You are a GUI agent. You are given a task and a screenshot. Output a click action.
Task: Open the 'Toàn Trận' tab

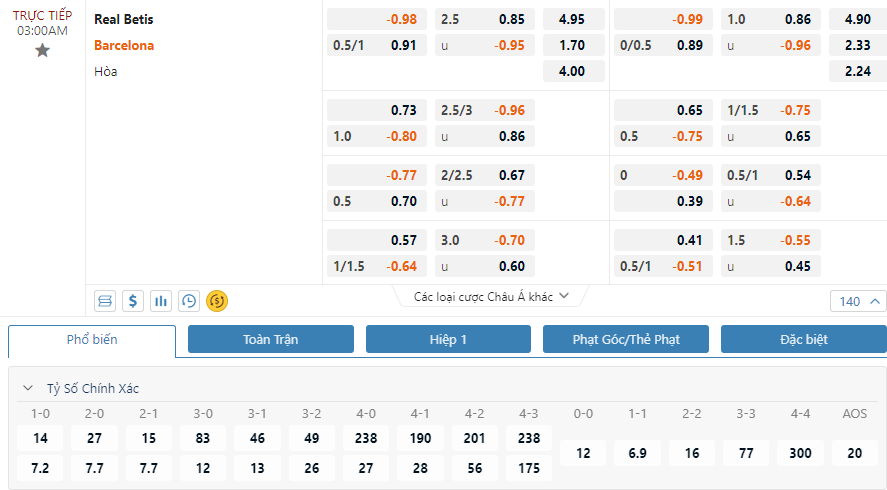[x=270, y=340]
